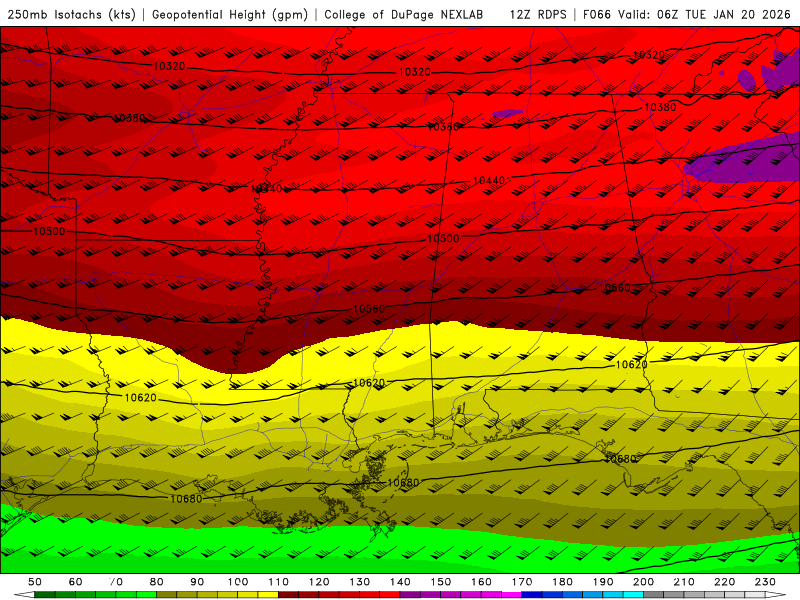Screen dimensions: 800x600
Task: Click the right end arrow of the color bar
Action: [776, 595]
